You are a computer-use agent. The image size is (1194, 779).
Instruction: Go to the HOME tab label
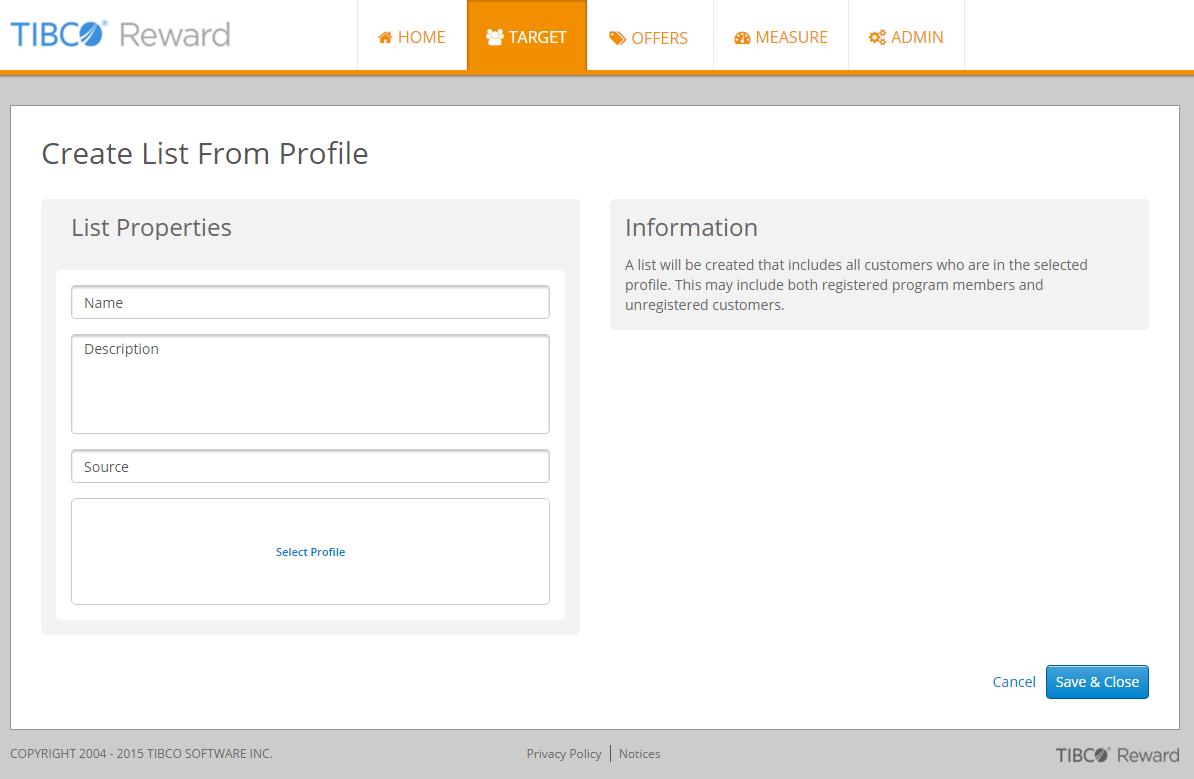point(421,38)
